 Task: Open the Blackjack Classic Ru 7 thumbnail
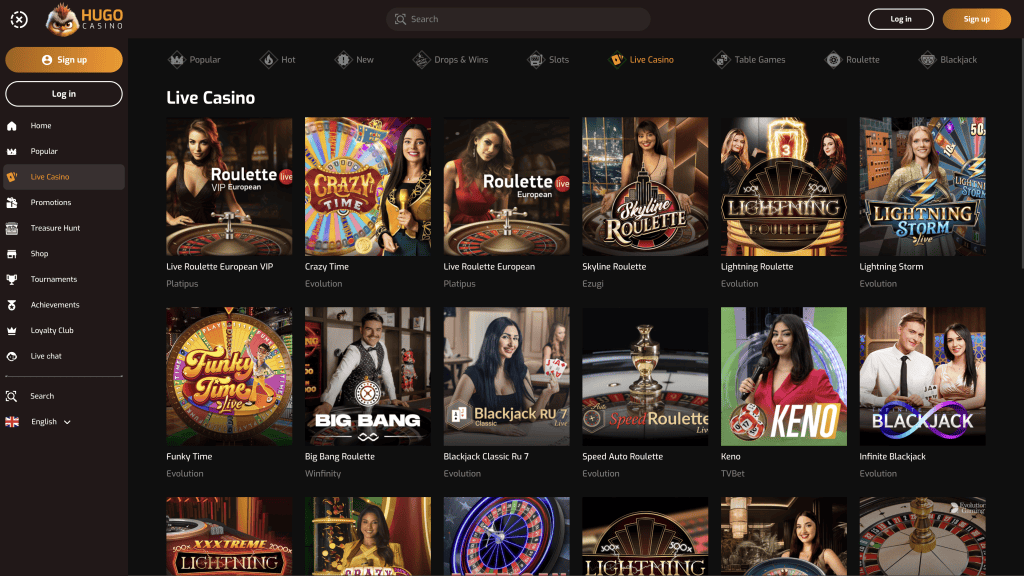(506, 377)
